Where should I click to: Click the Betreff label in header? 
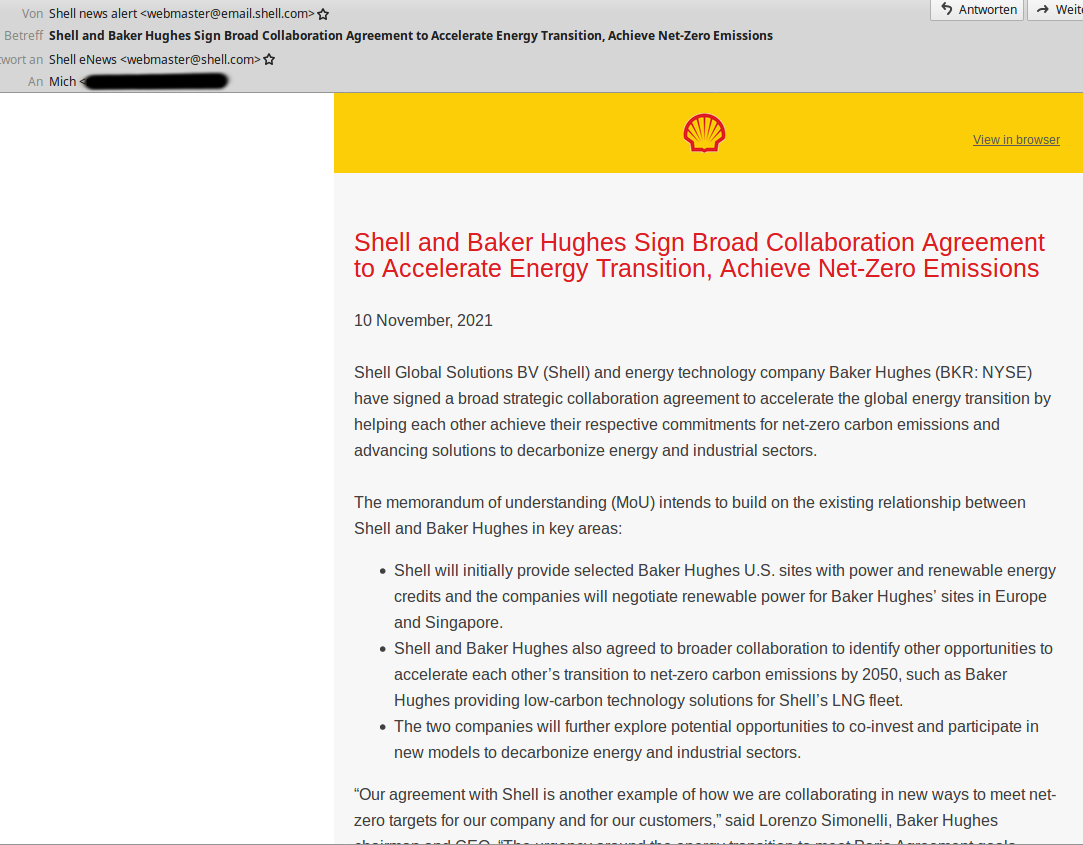23,36
